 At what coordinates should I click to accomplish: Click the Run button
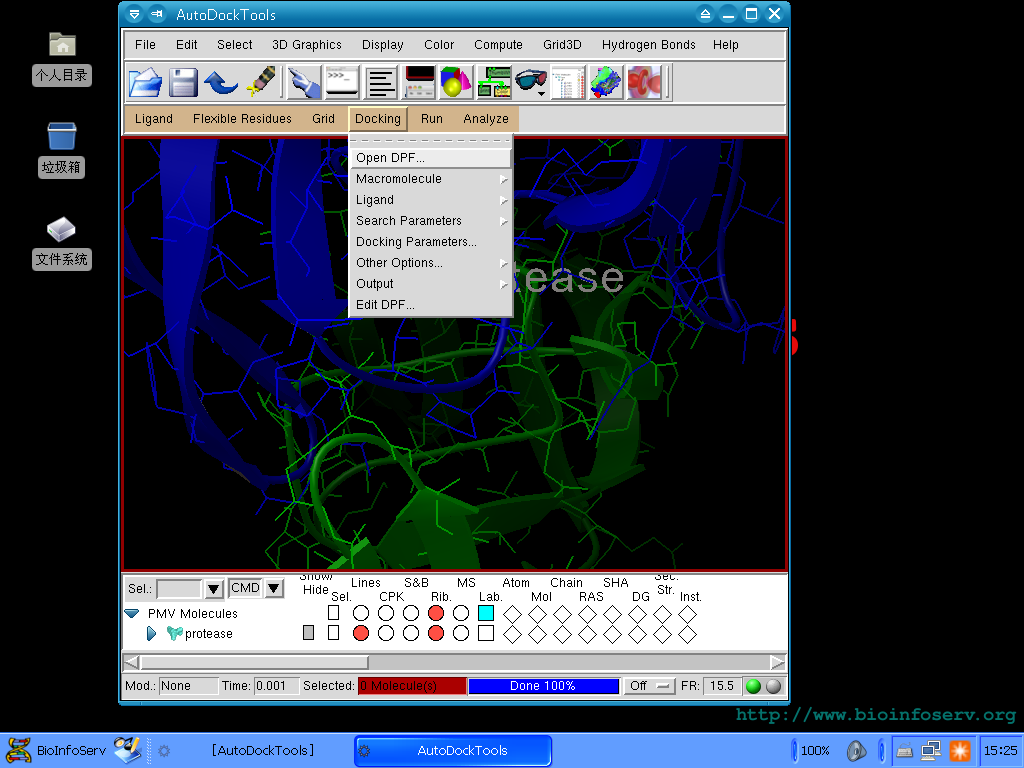pyautogui.click(x=432, y=119)
